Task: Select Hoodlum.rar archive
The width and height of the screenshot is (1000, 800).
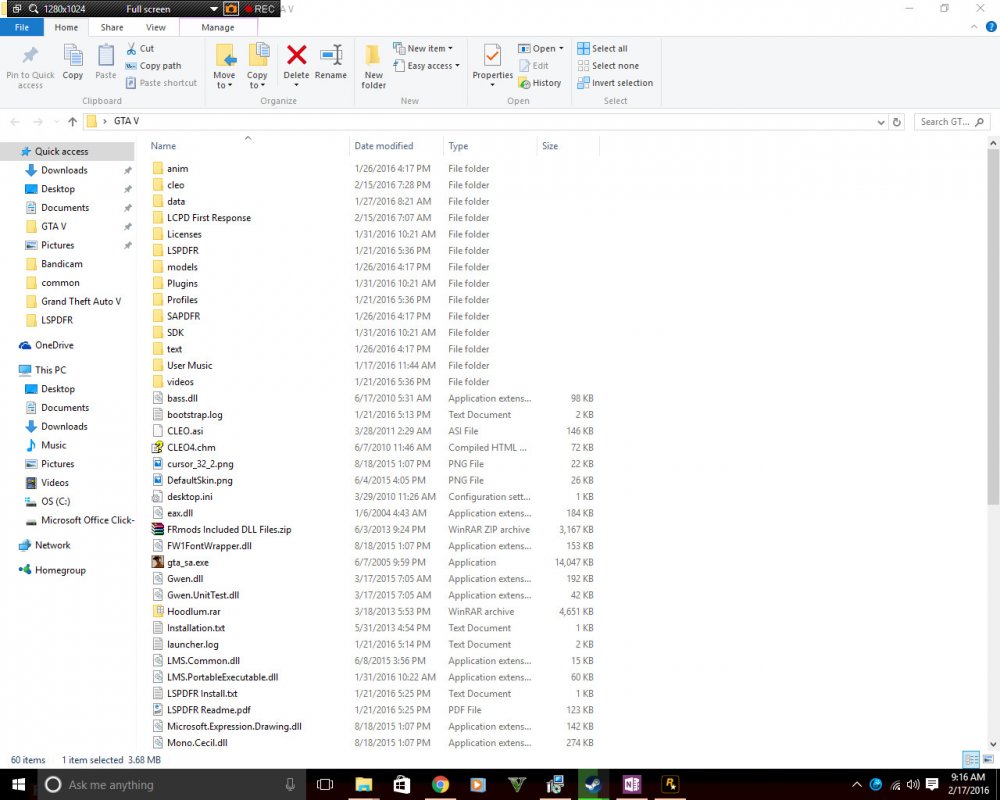Action: (193, 612)
